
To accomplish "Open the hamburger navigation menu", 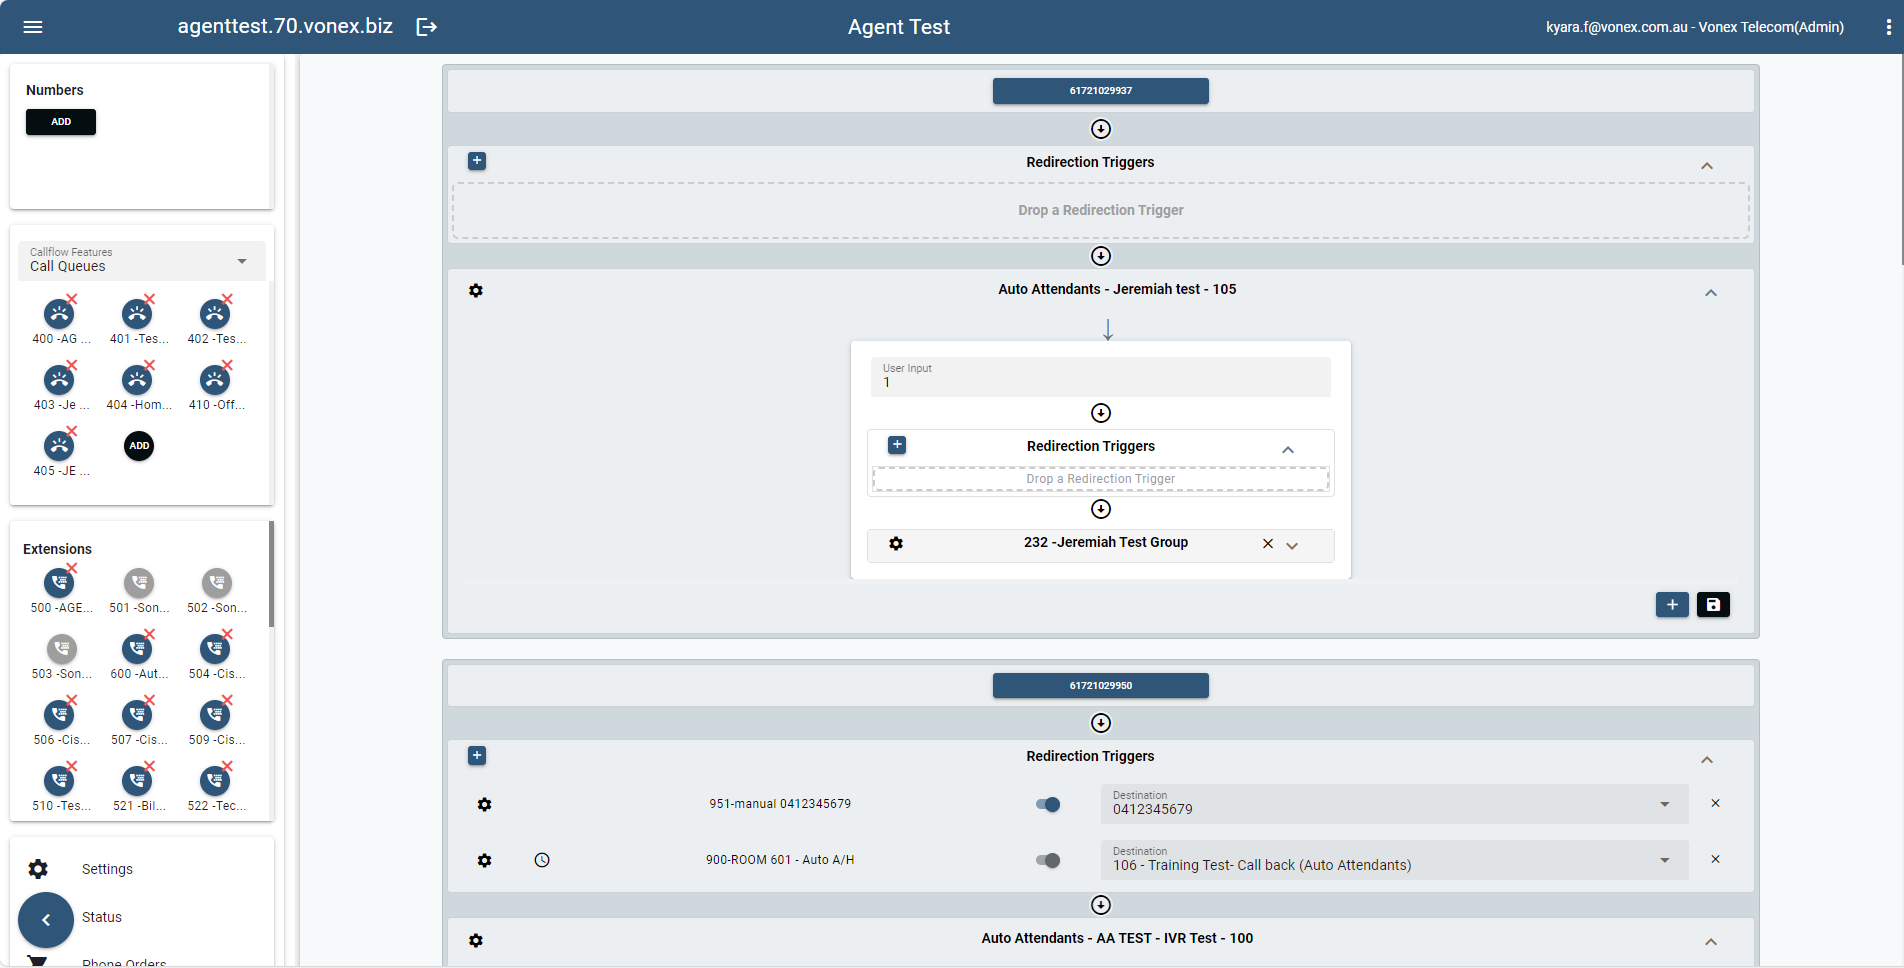I will (x=33, y=27).
